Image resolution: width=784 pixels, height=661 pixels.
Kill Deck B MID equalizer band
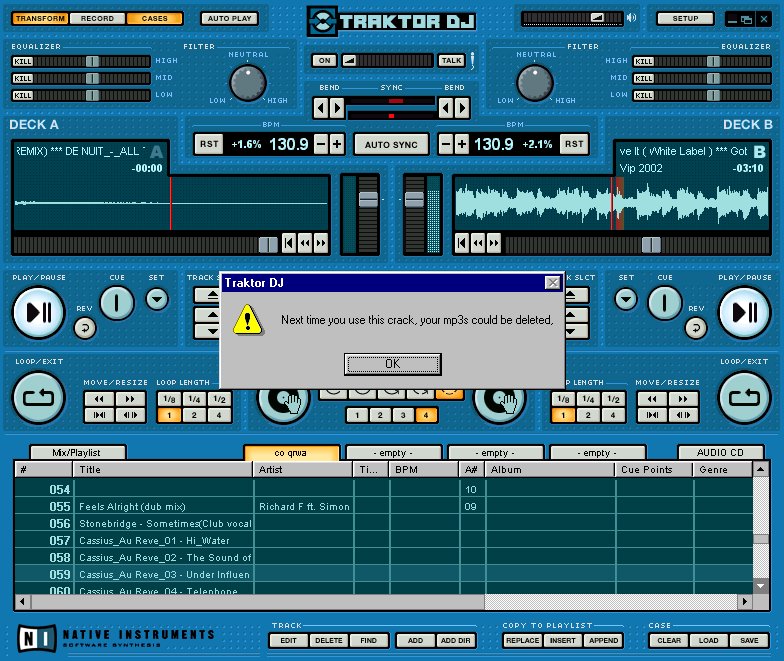click(644, 78)
